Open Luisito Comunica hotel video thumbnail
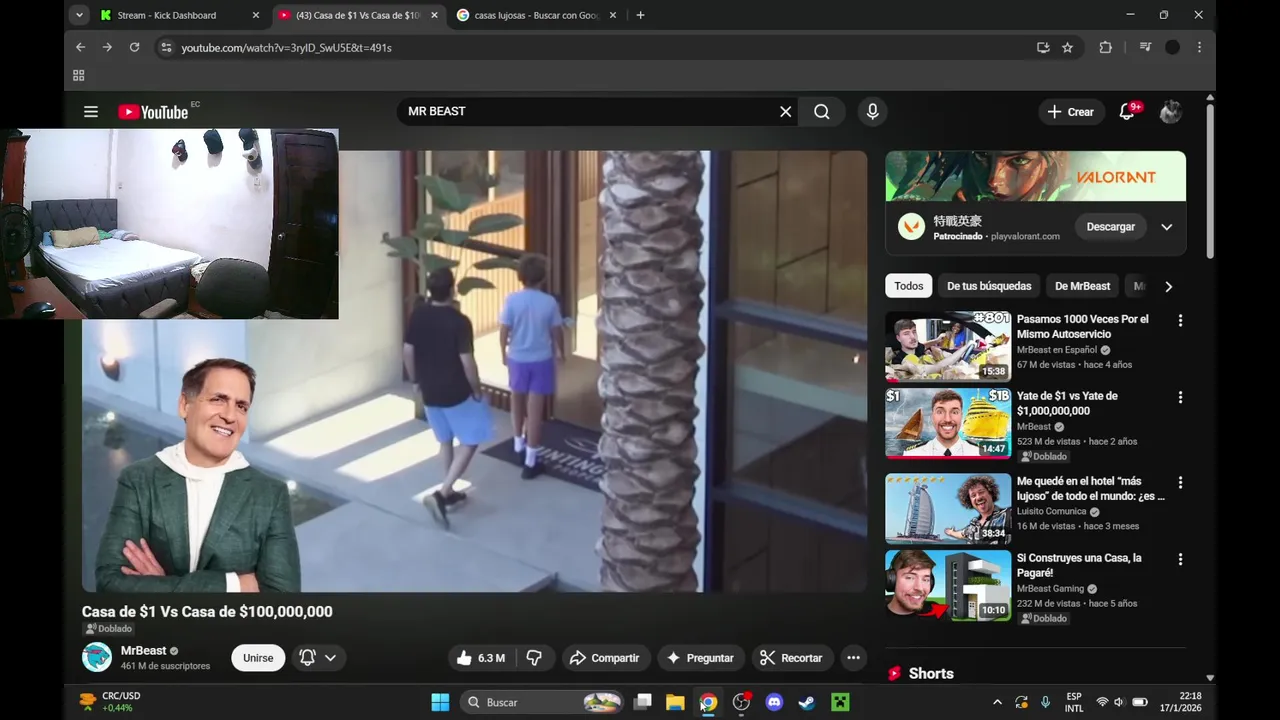The height and width of the screenshot is (720, 1280). (948, 508)
